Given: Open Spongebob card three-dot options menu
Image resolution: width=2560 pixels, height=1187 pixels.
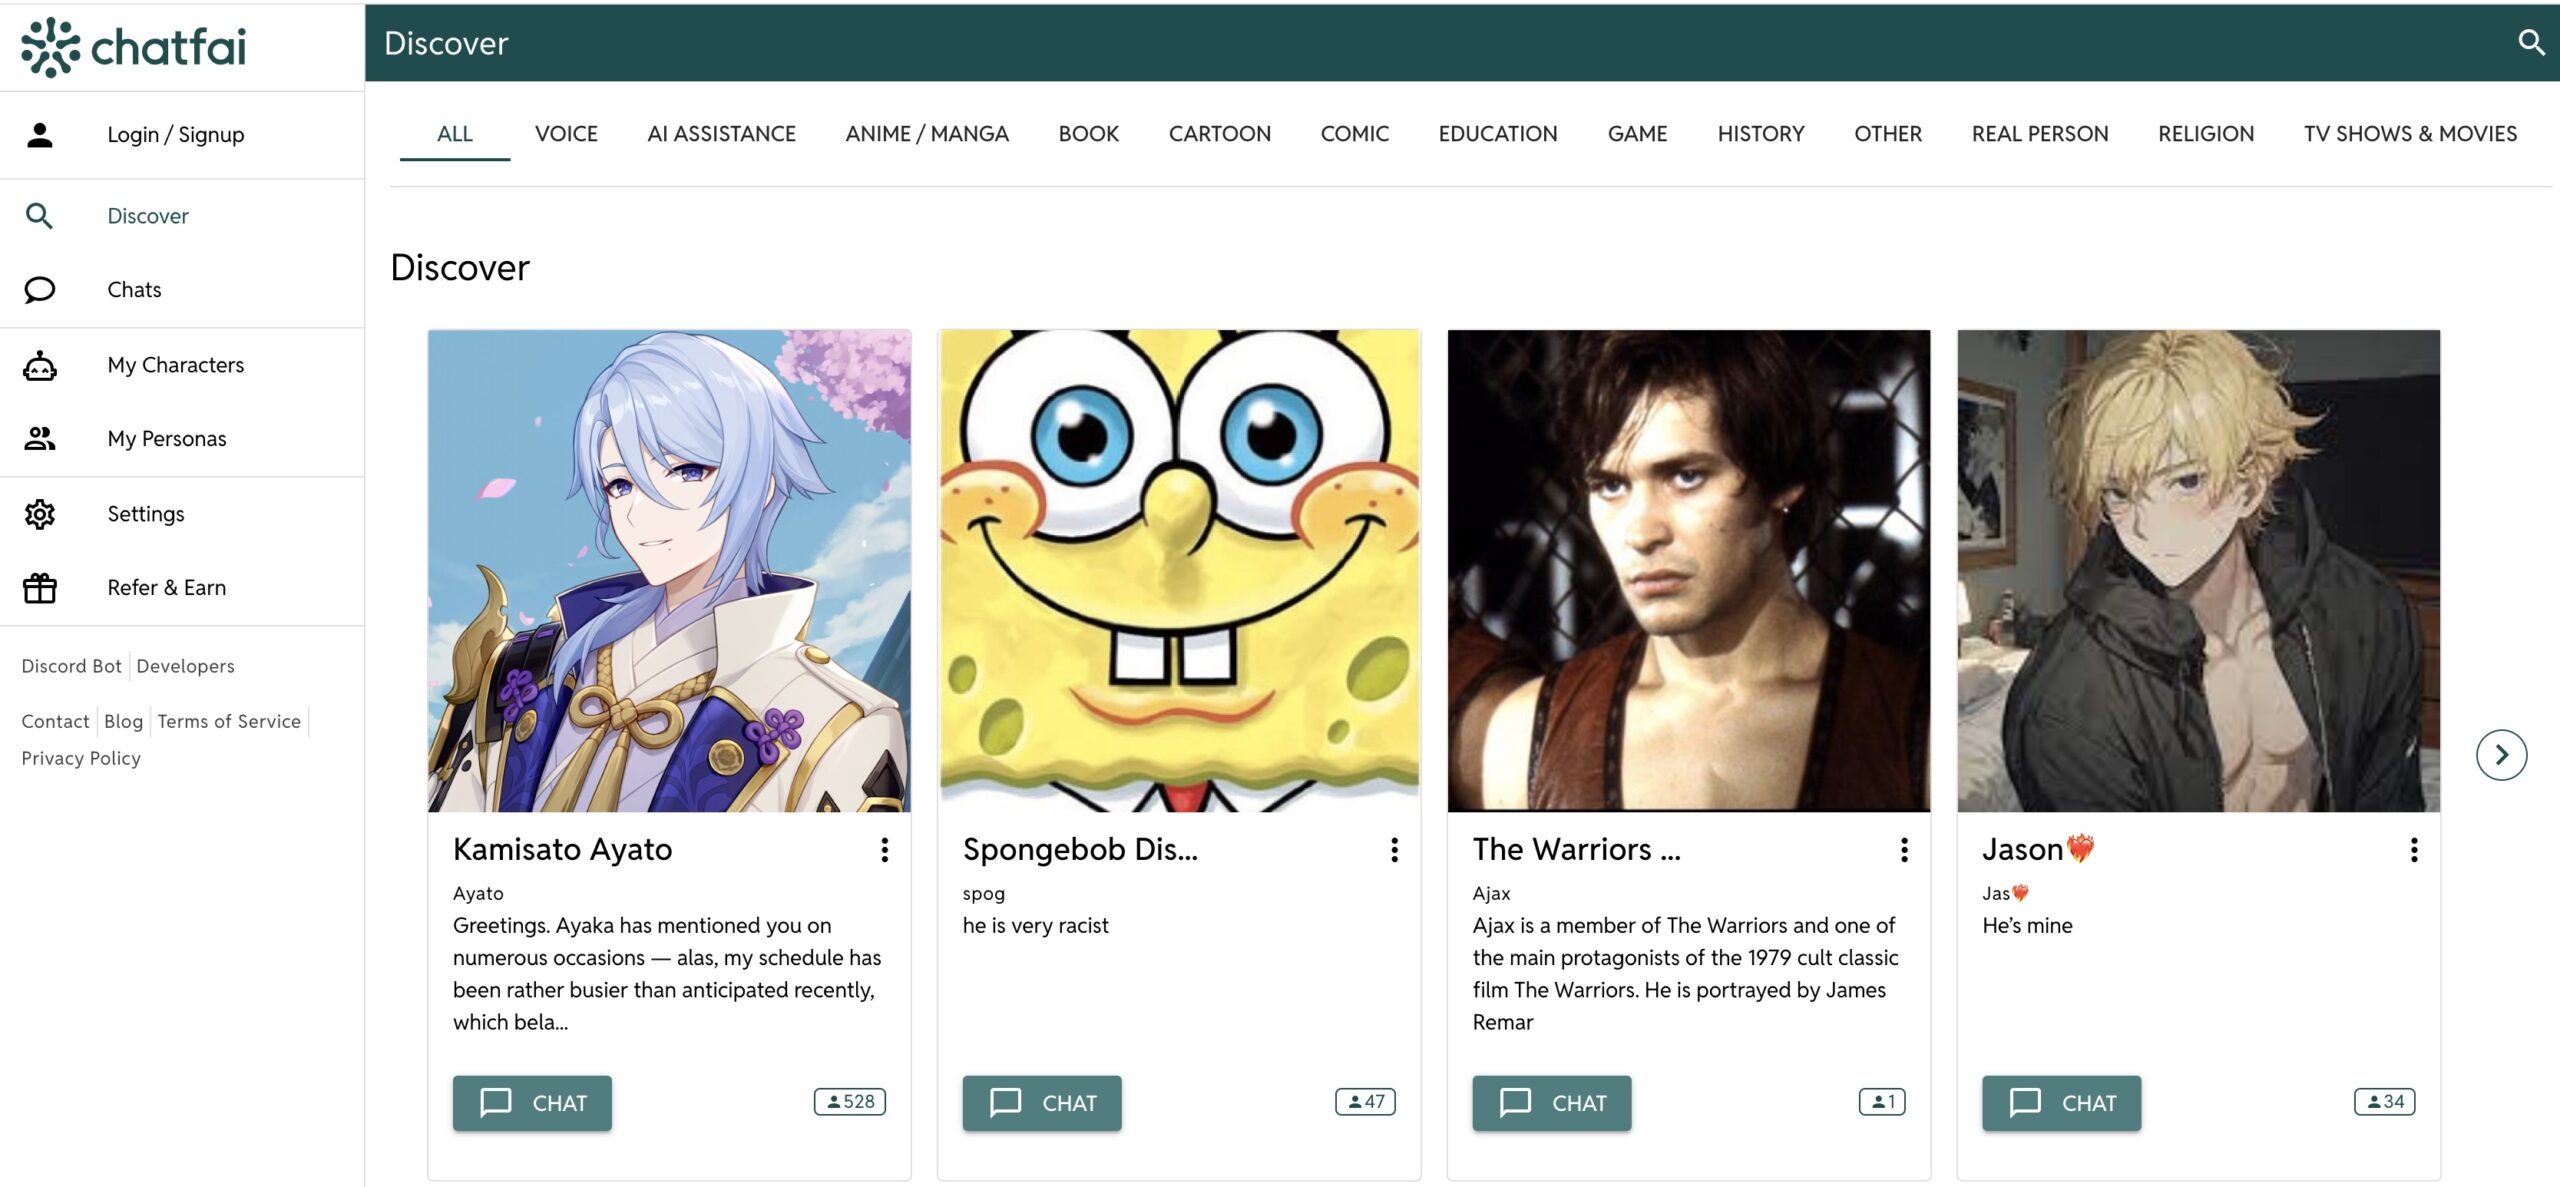Looking at the screenshot, I should pos(1394,850).
